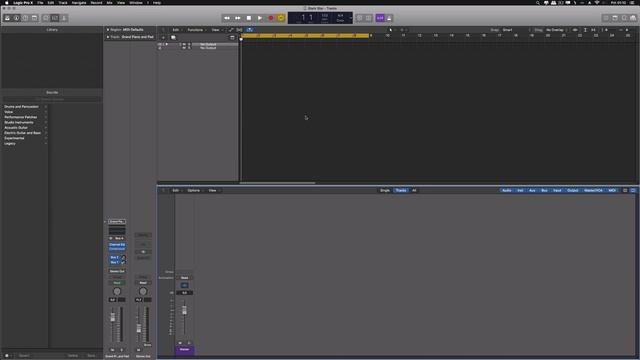Toggle the purple Count-in button
The height and width of the screenshot is (360, 640).
point(380,18)
